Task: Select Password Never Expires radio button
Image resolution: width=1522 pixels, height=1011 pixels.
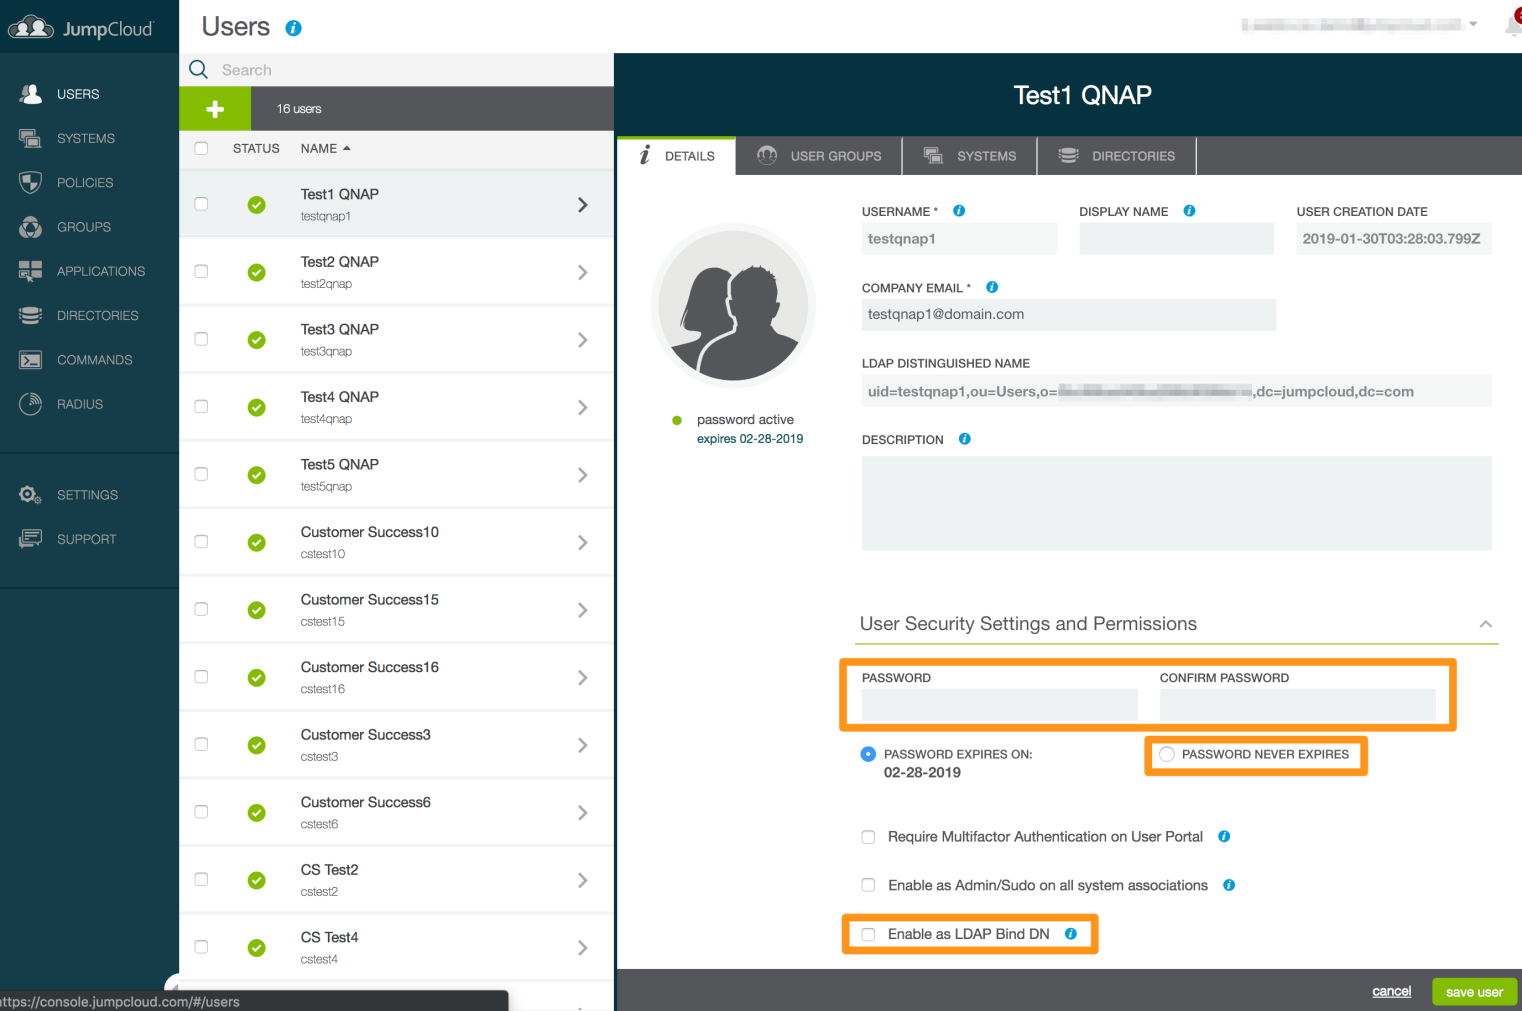Action: click(x=1167, y=755)
